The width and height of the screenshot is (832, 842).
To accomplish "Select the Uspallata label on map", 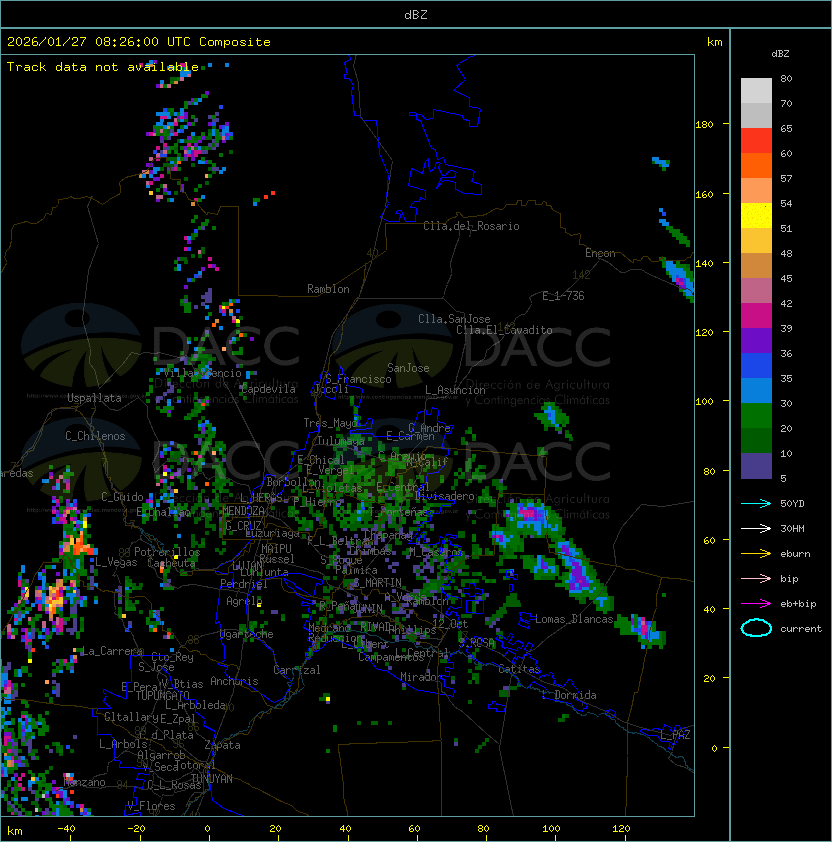I will click(94, 398).
